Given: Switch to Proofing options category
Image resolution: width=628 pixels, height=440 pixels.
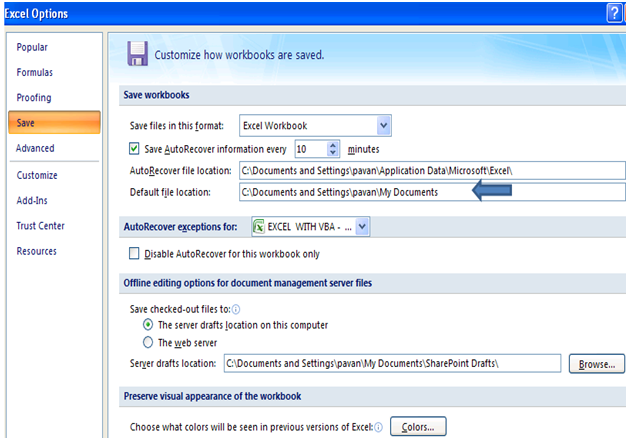Looking at the screenshot, I should click(x=34, y=98).
